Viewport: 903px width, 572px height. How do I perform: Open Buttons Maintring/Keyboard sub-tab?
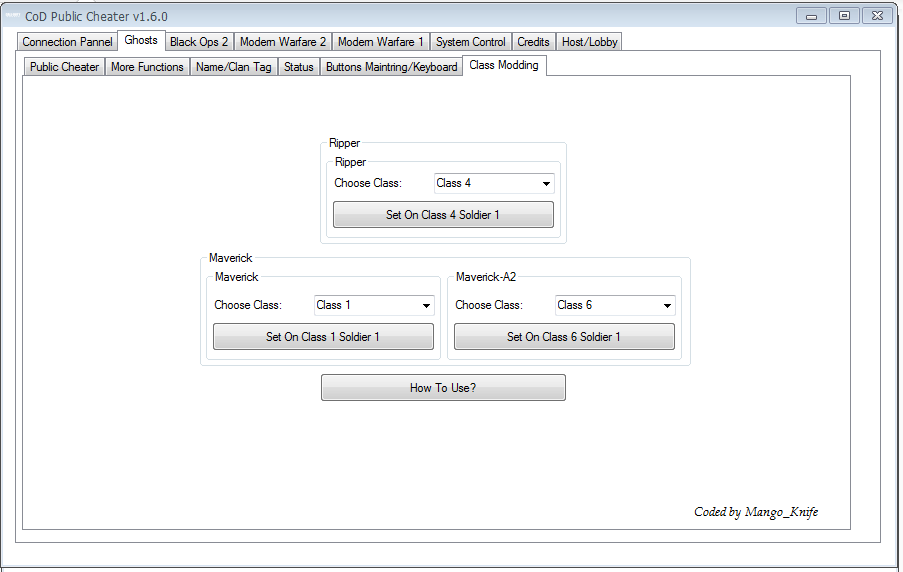(392, 67)
